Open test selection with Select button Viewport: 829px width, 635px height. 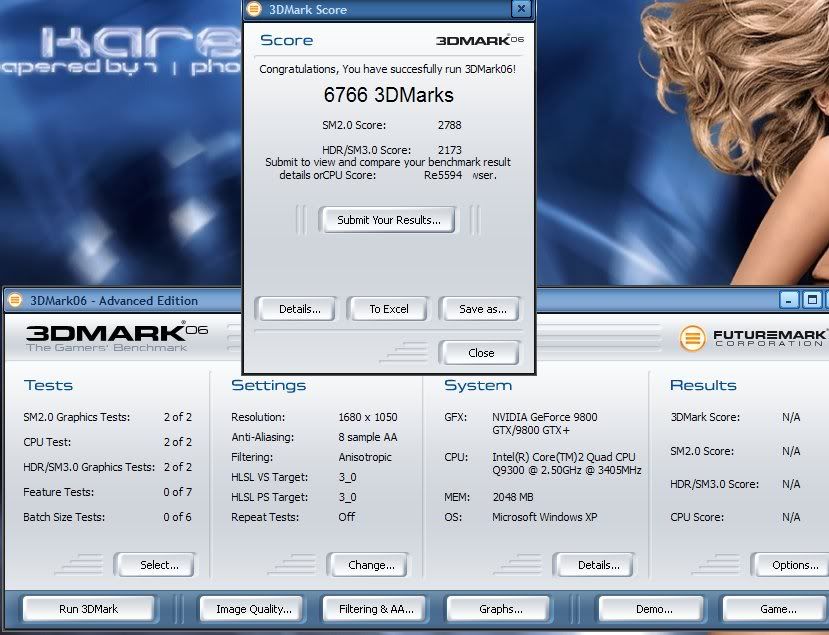coord(159,565)
